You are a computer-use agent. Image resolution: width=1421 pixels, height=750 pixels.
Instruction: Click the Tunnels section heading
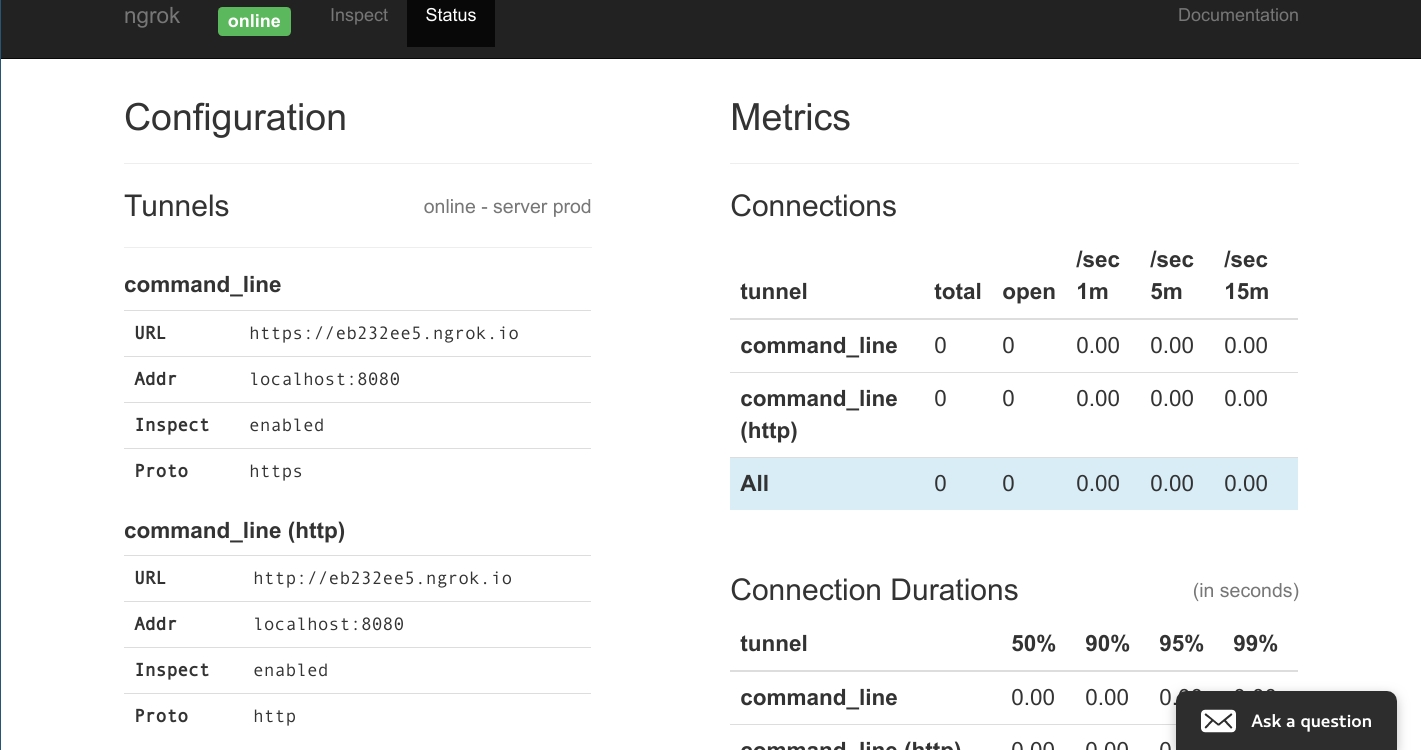177,206
